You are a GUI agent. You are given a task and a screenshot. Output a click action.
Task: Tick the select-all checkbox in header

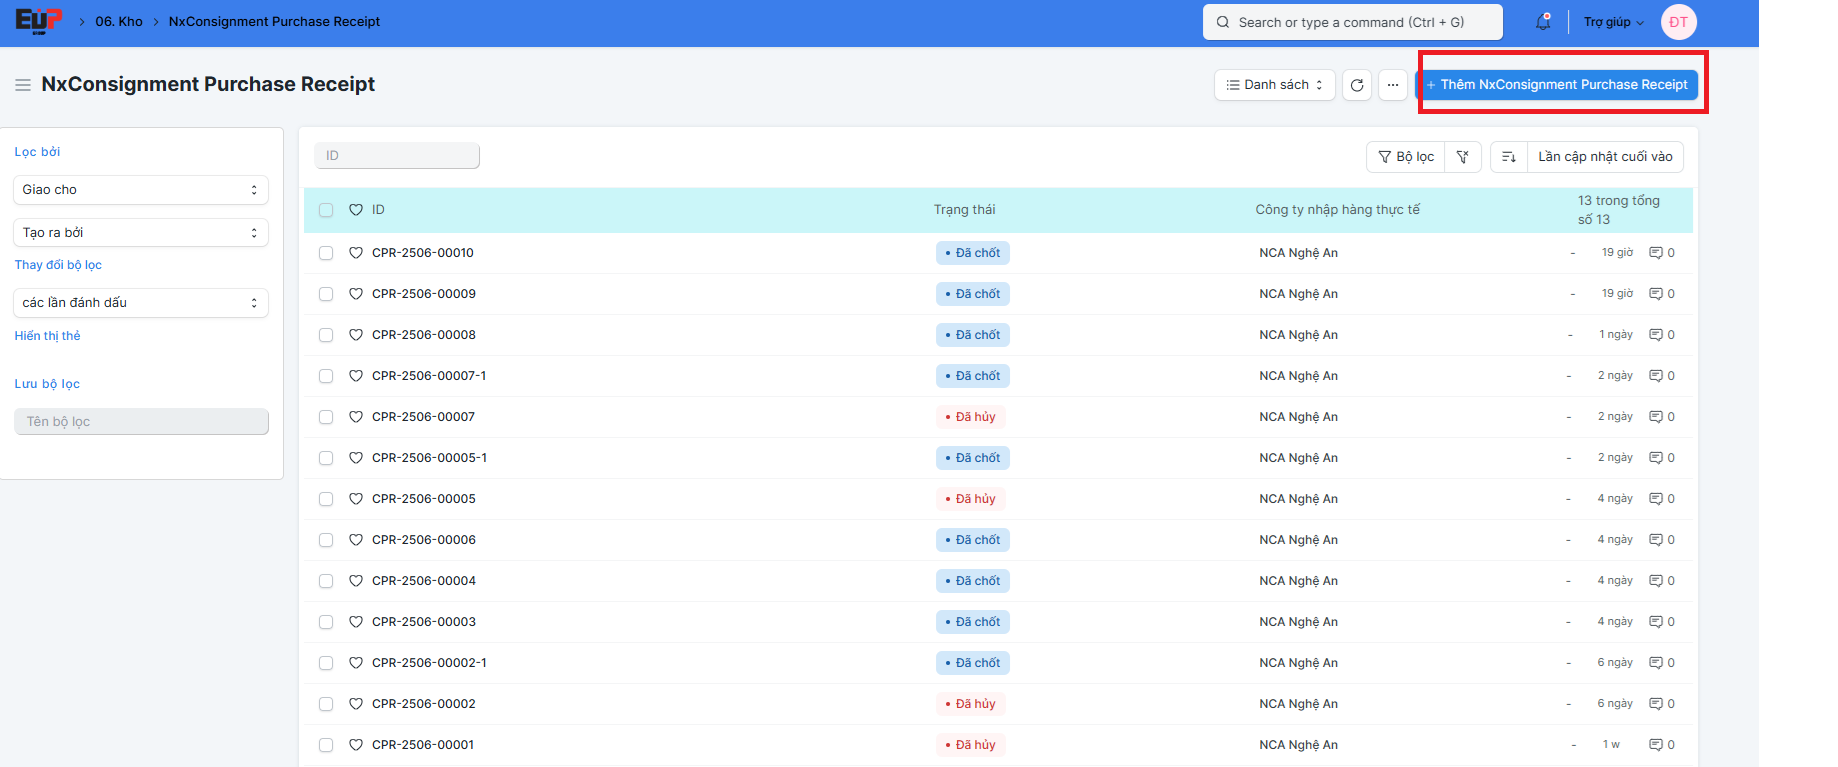tap(326, 210)
